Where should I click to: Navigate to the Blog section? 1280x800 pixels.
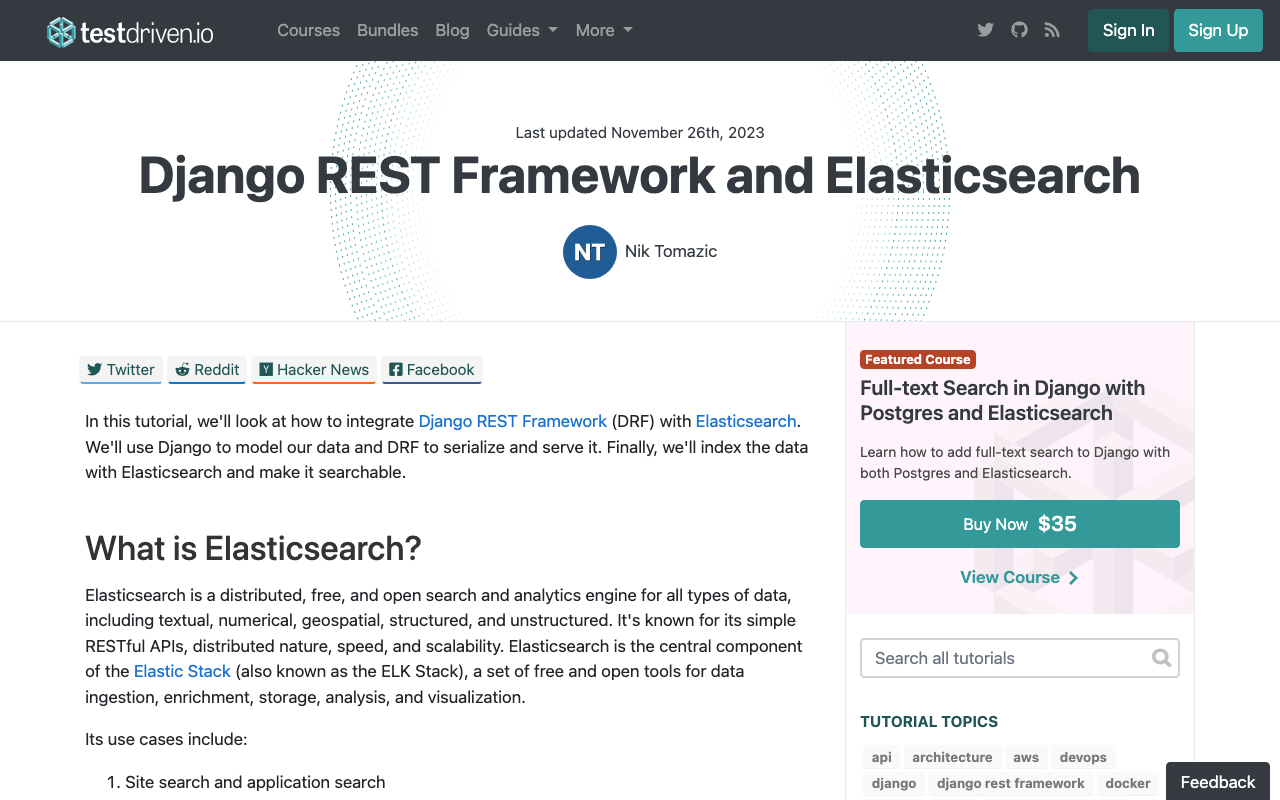452,30
